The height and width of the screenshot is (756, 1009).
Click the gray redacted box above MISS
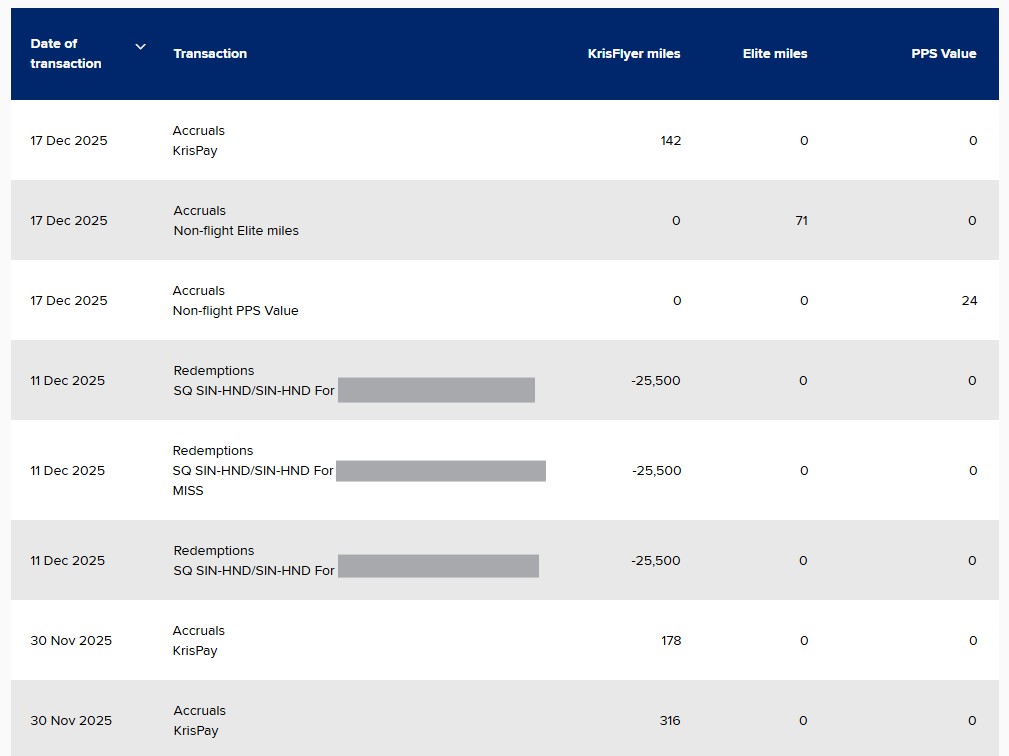(x=441, y=471)
